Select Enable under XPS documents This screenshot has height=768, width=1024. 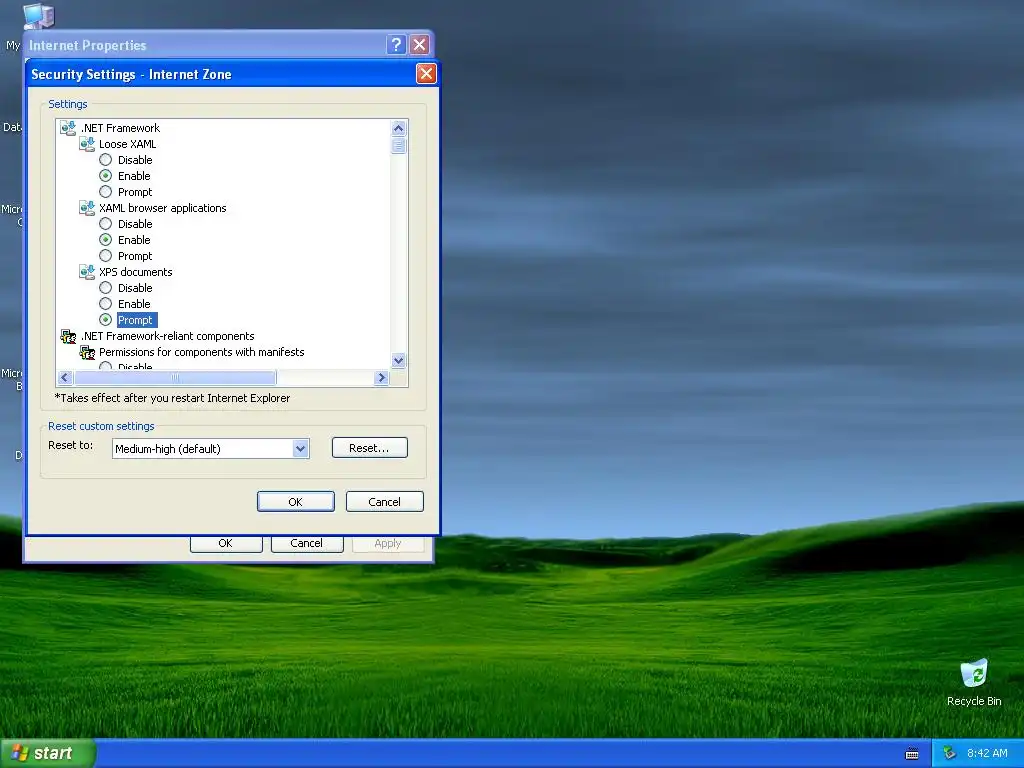coord(105,304)
